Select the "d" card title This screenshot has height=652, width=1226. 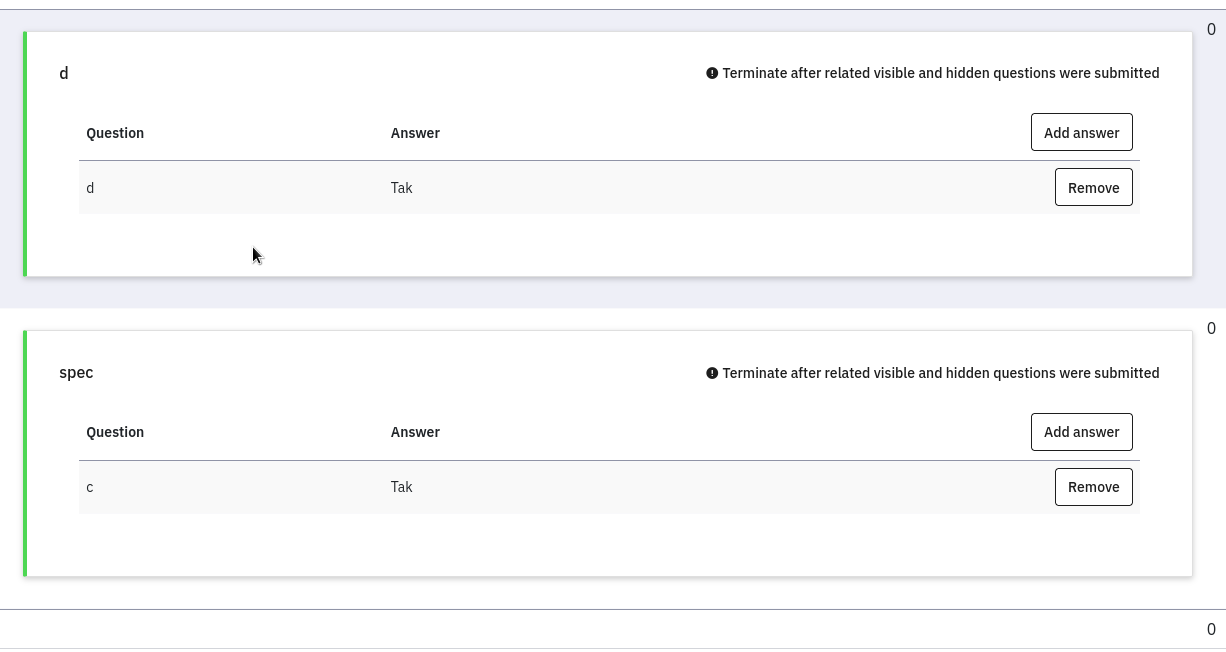coord(64,73)
